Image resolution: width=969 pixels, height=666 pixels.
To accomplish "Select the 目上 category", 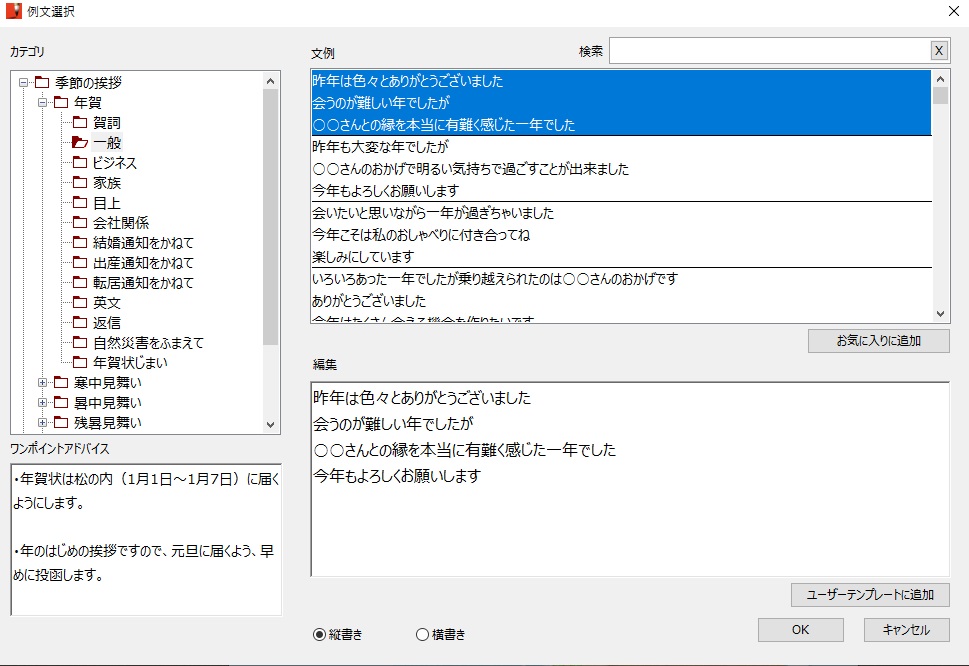I will 107,203.
